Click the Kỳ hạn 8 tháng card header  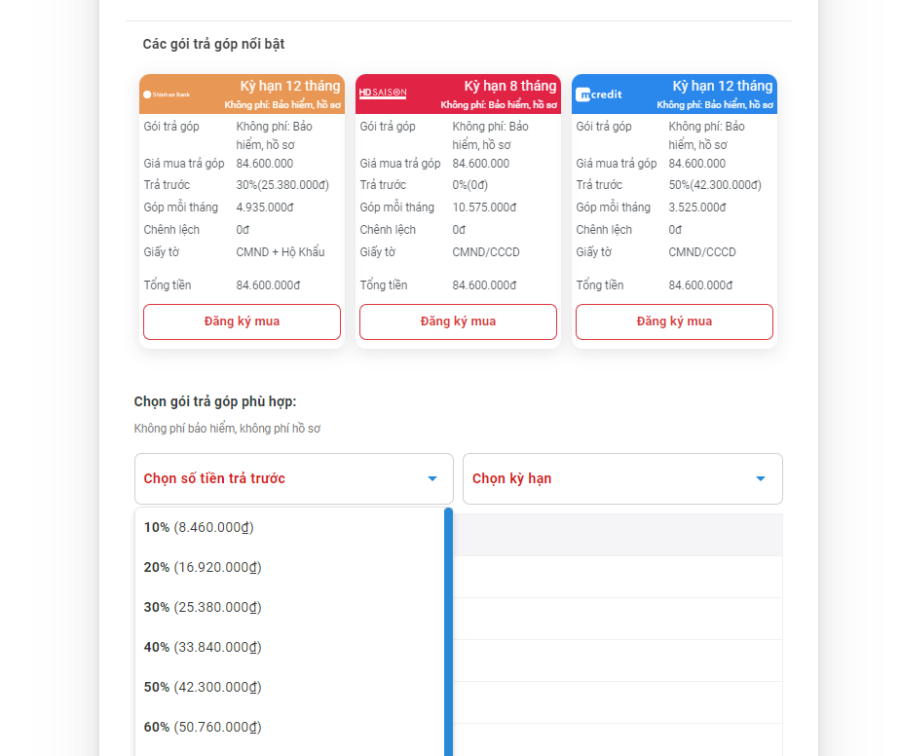coord(509,87)
